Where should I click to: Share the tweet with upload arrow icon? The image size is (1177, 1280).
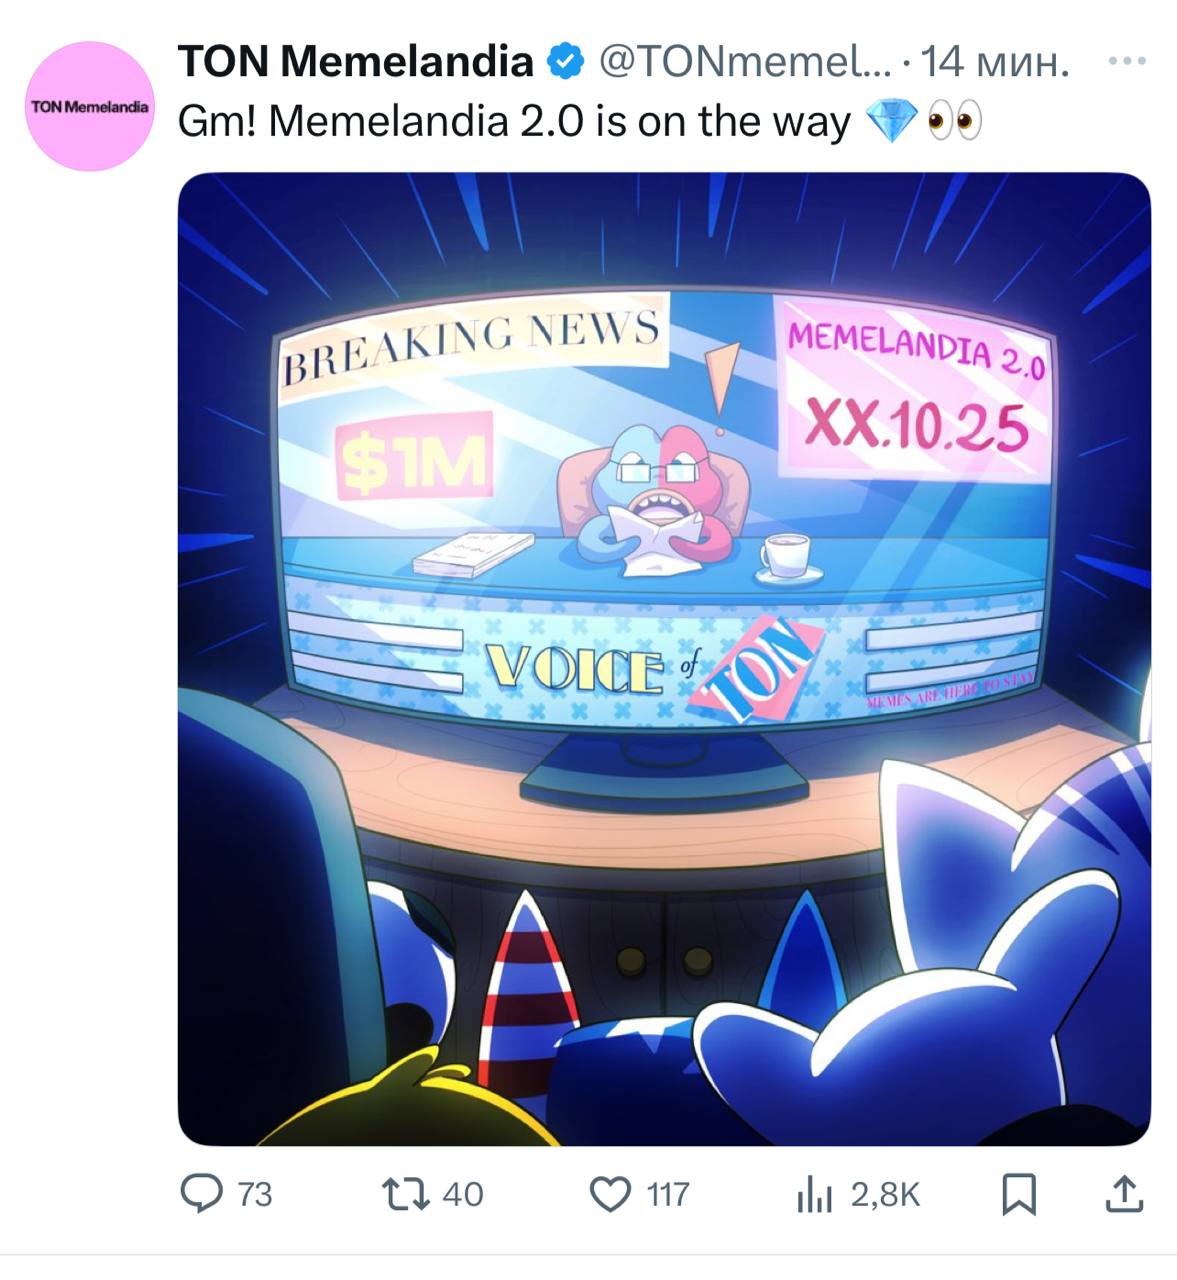coord(1124,1193)
